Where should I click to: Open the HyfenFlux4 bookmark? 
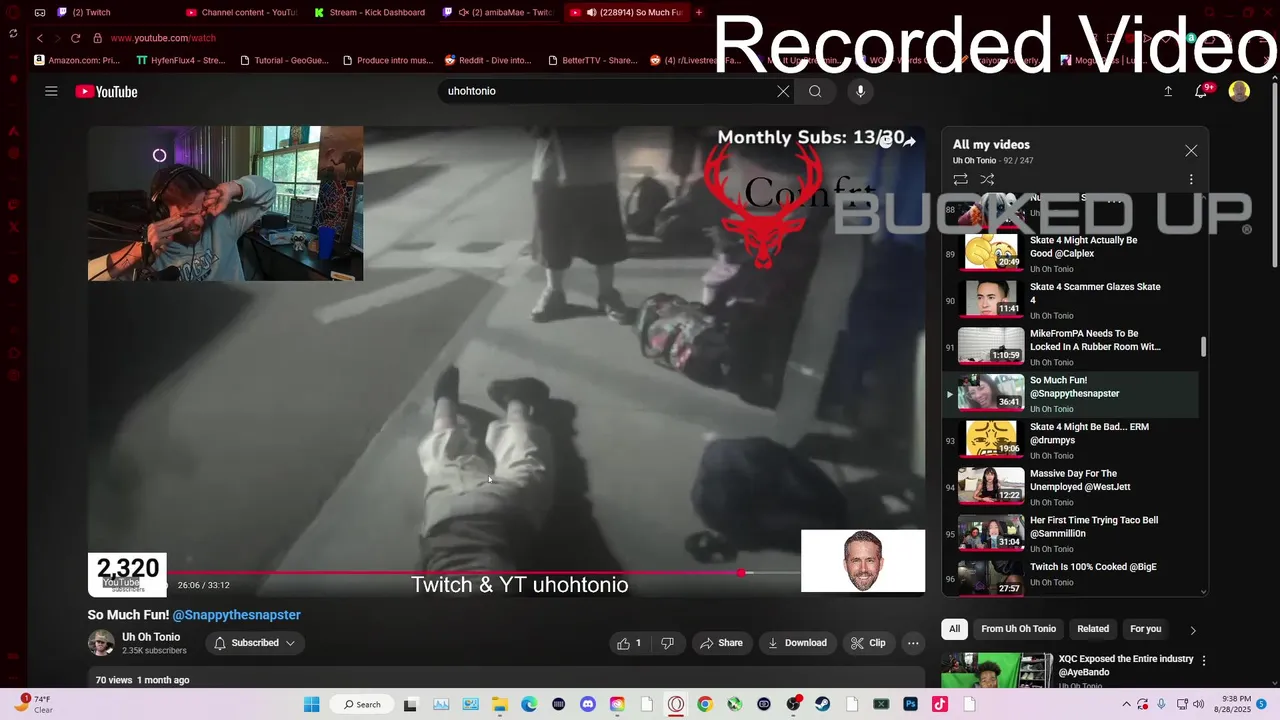tap(181, 60)
